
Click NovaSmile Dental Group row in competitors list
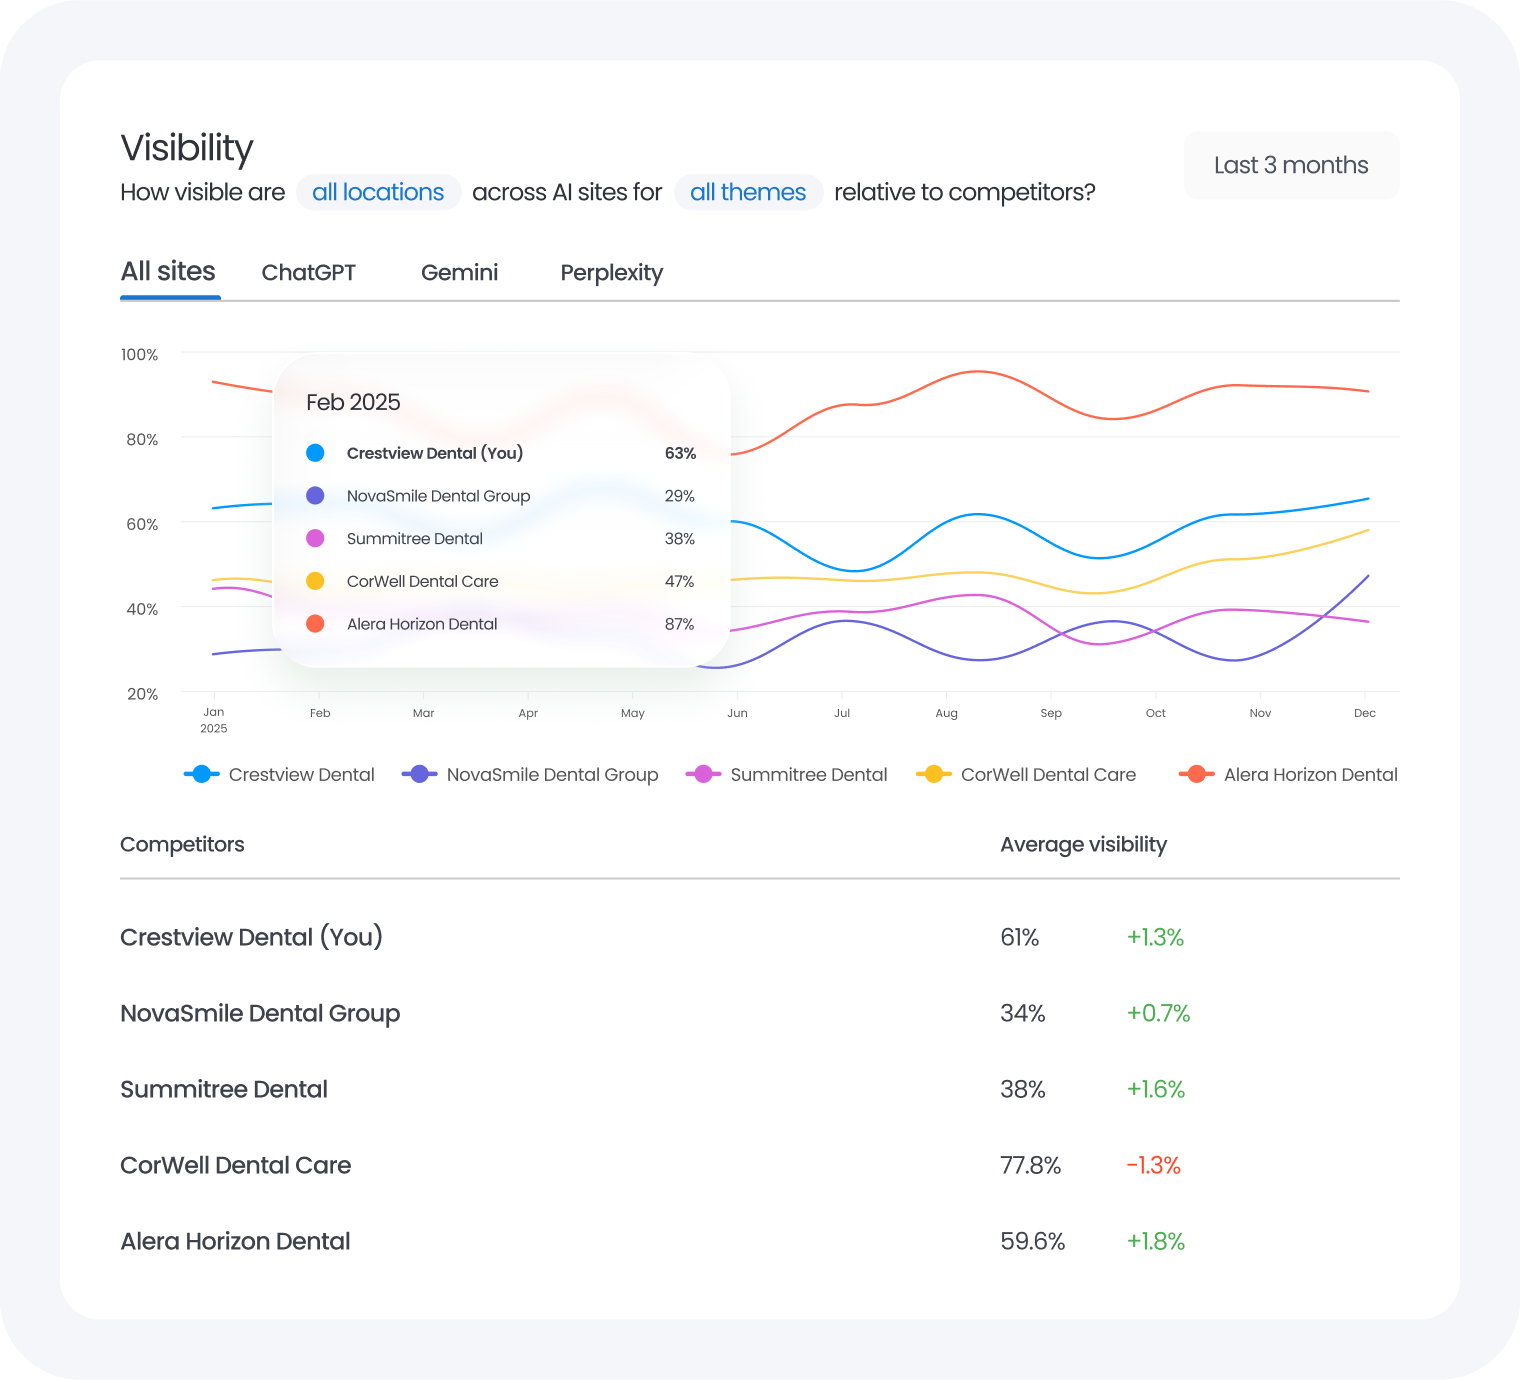(260, 1013)
